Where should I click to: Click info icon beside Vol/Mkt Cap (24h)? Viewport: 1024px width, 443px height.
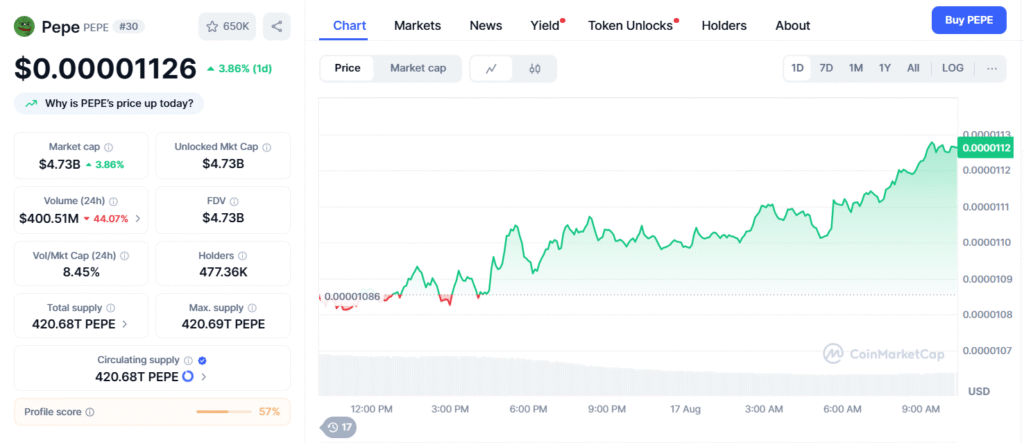tap(124, 256)
